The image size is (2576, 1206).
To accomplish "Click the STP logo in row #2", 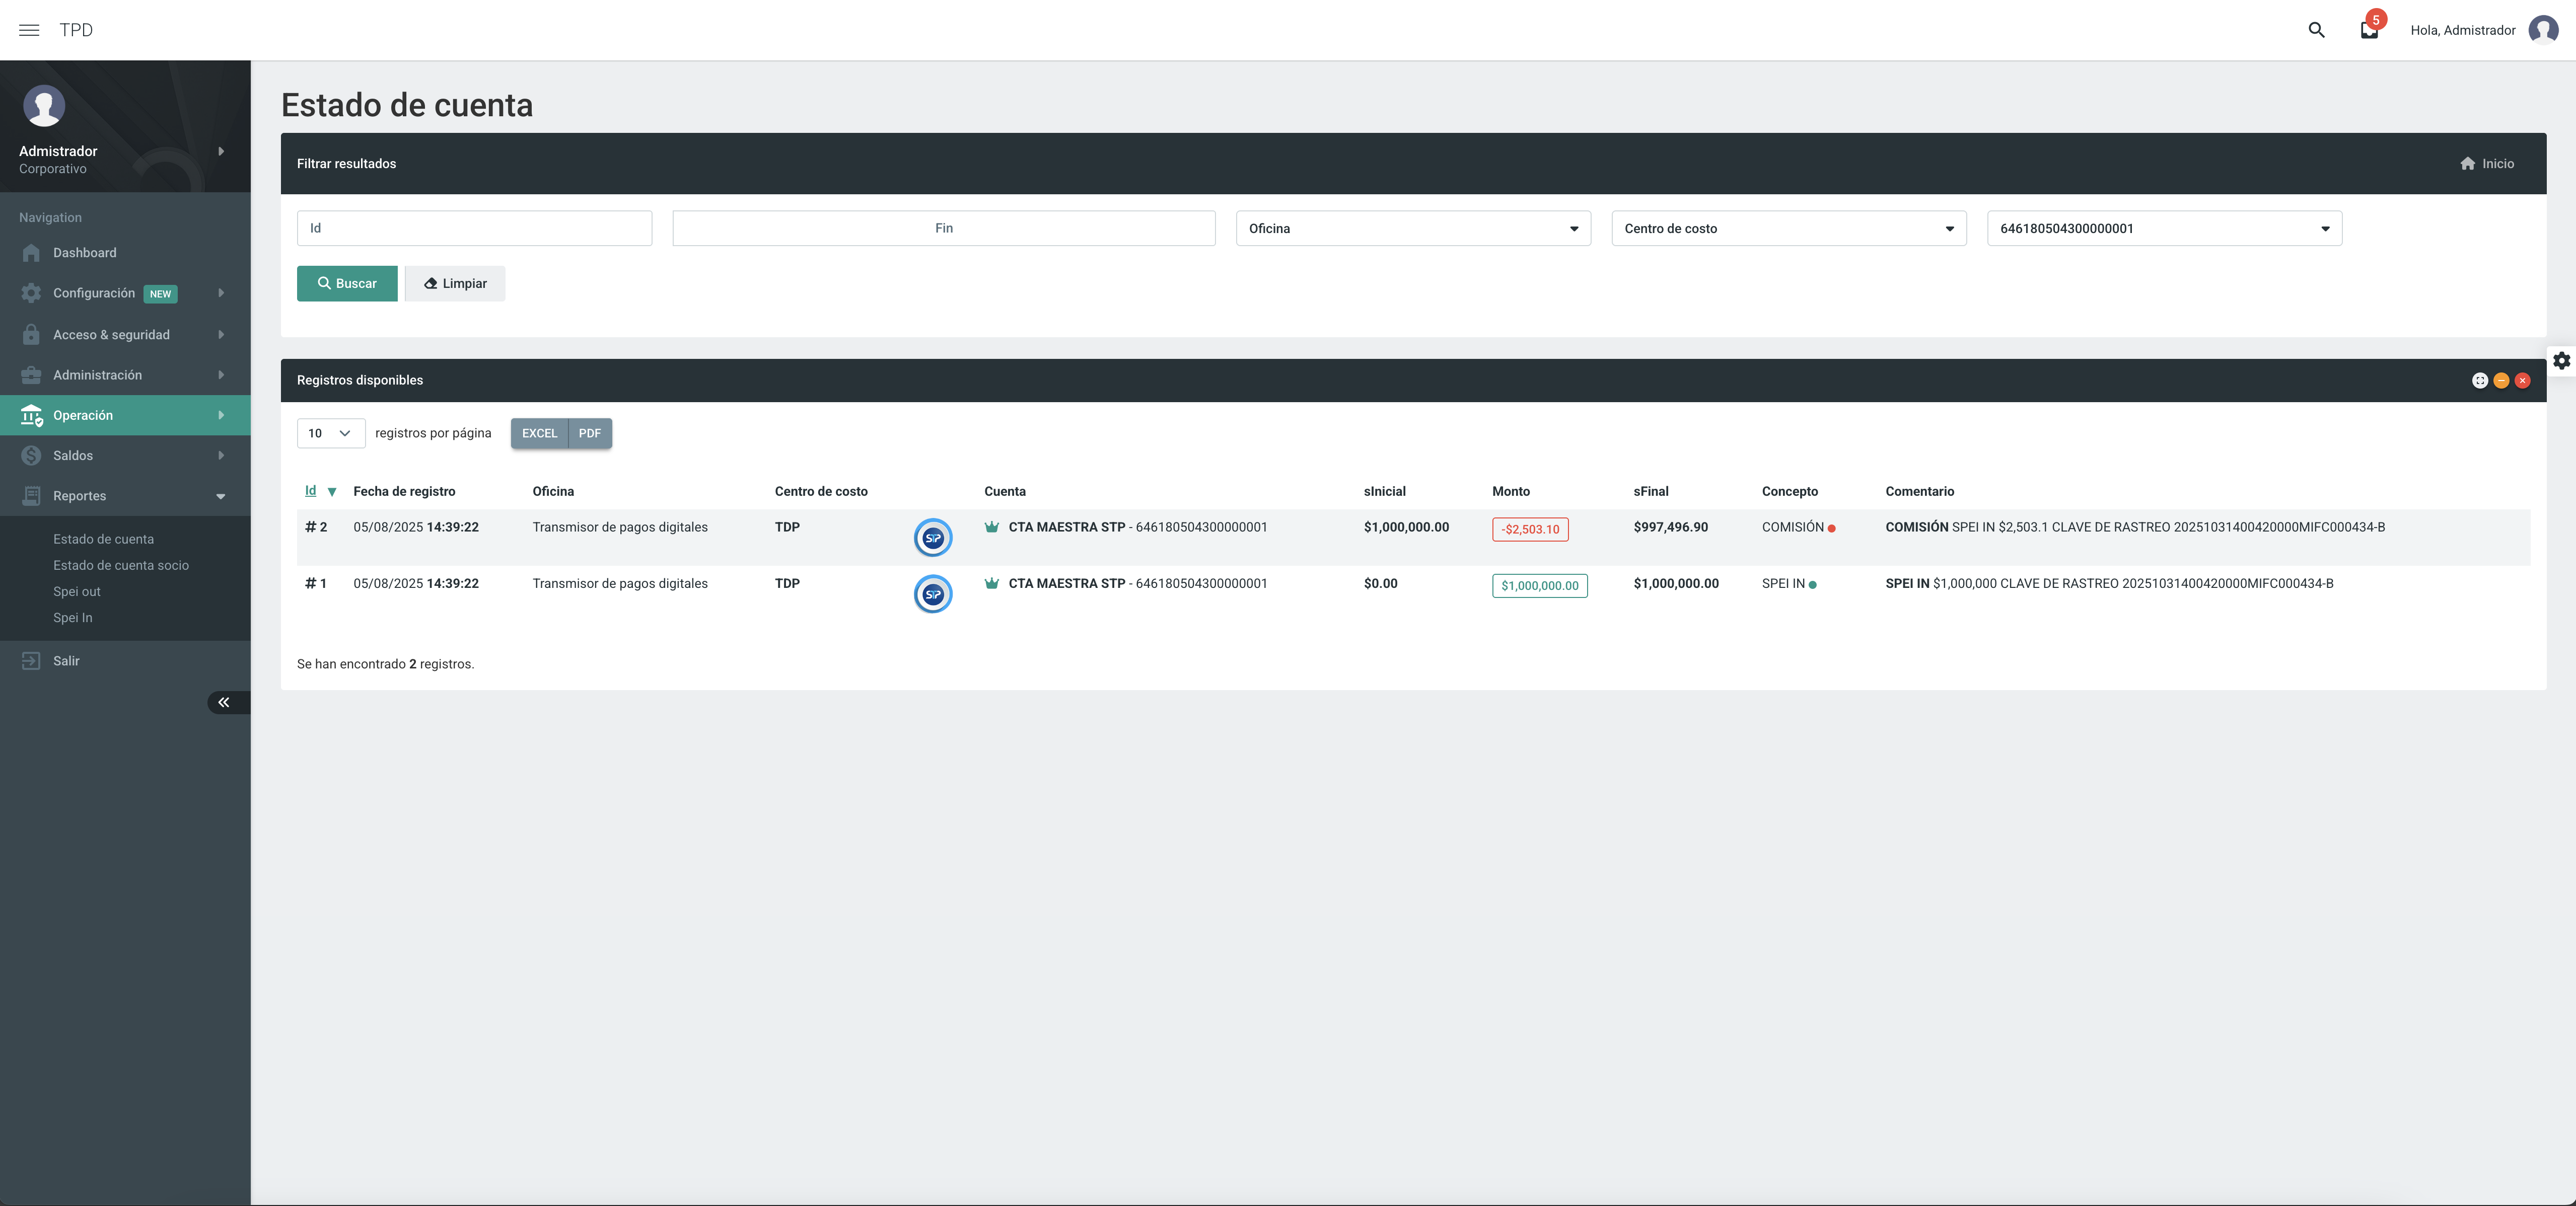I will point(932,538).
